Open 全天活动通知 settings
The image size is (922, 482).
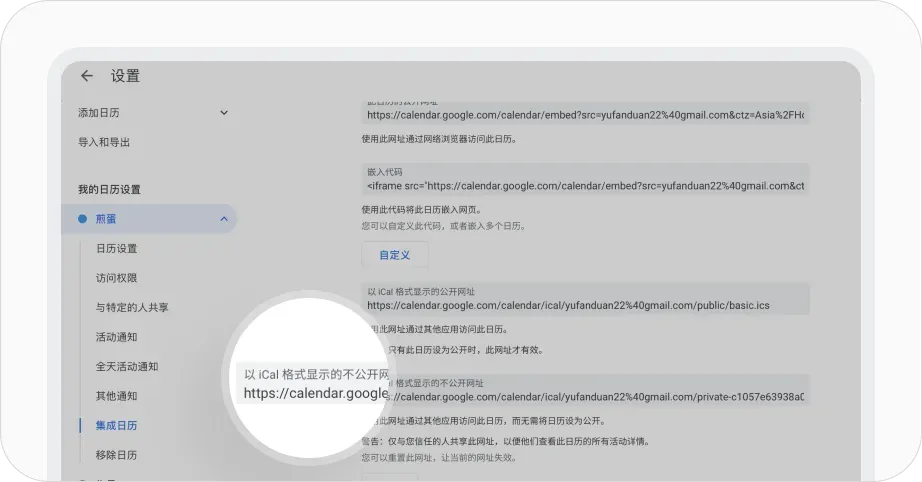pyautogui.click(x=127, y=366)
